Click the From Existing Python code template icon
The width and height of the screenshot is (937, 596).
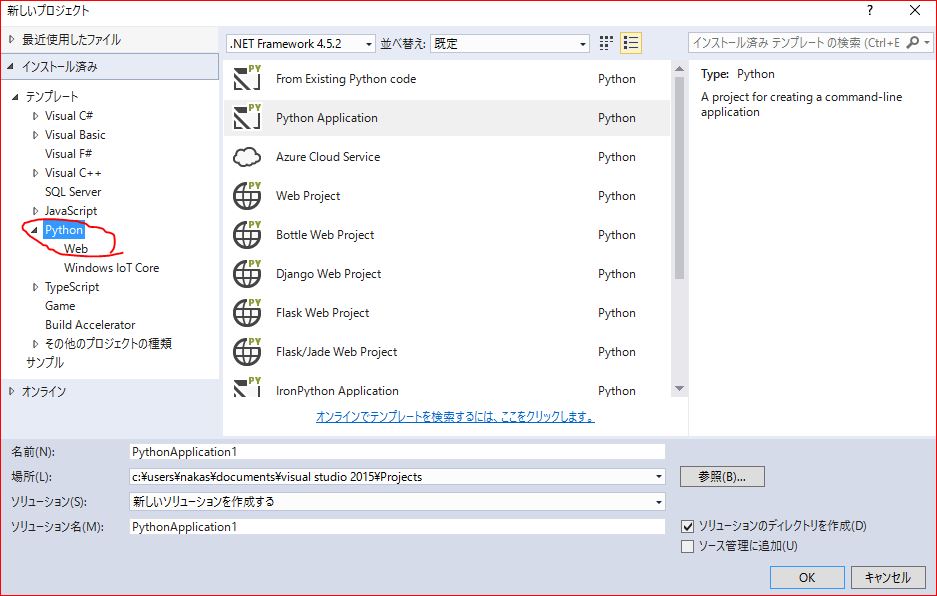click(247, 78)
